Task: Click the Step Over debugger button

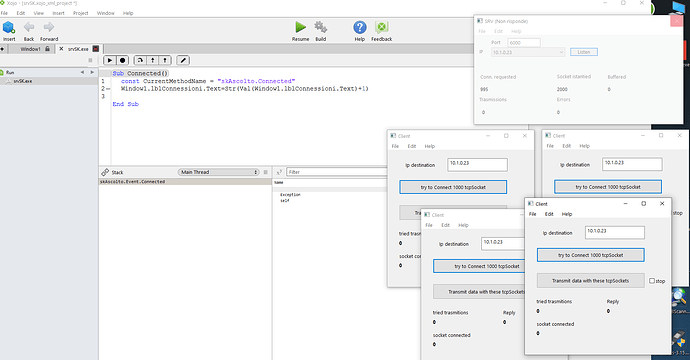Action: (140, 60)
